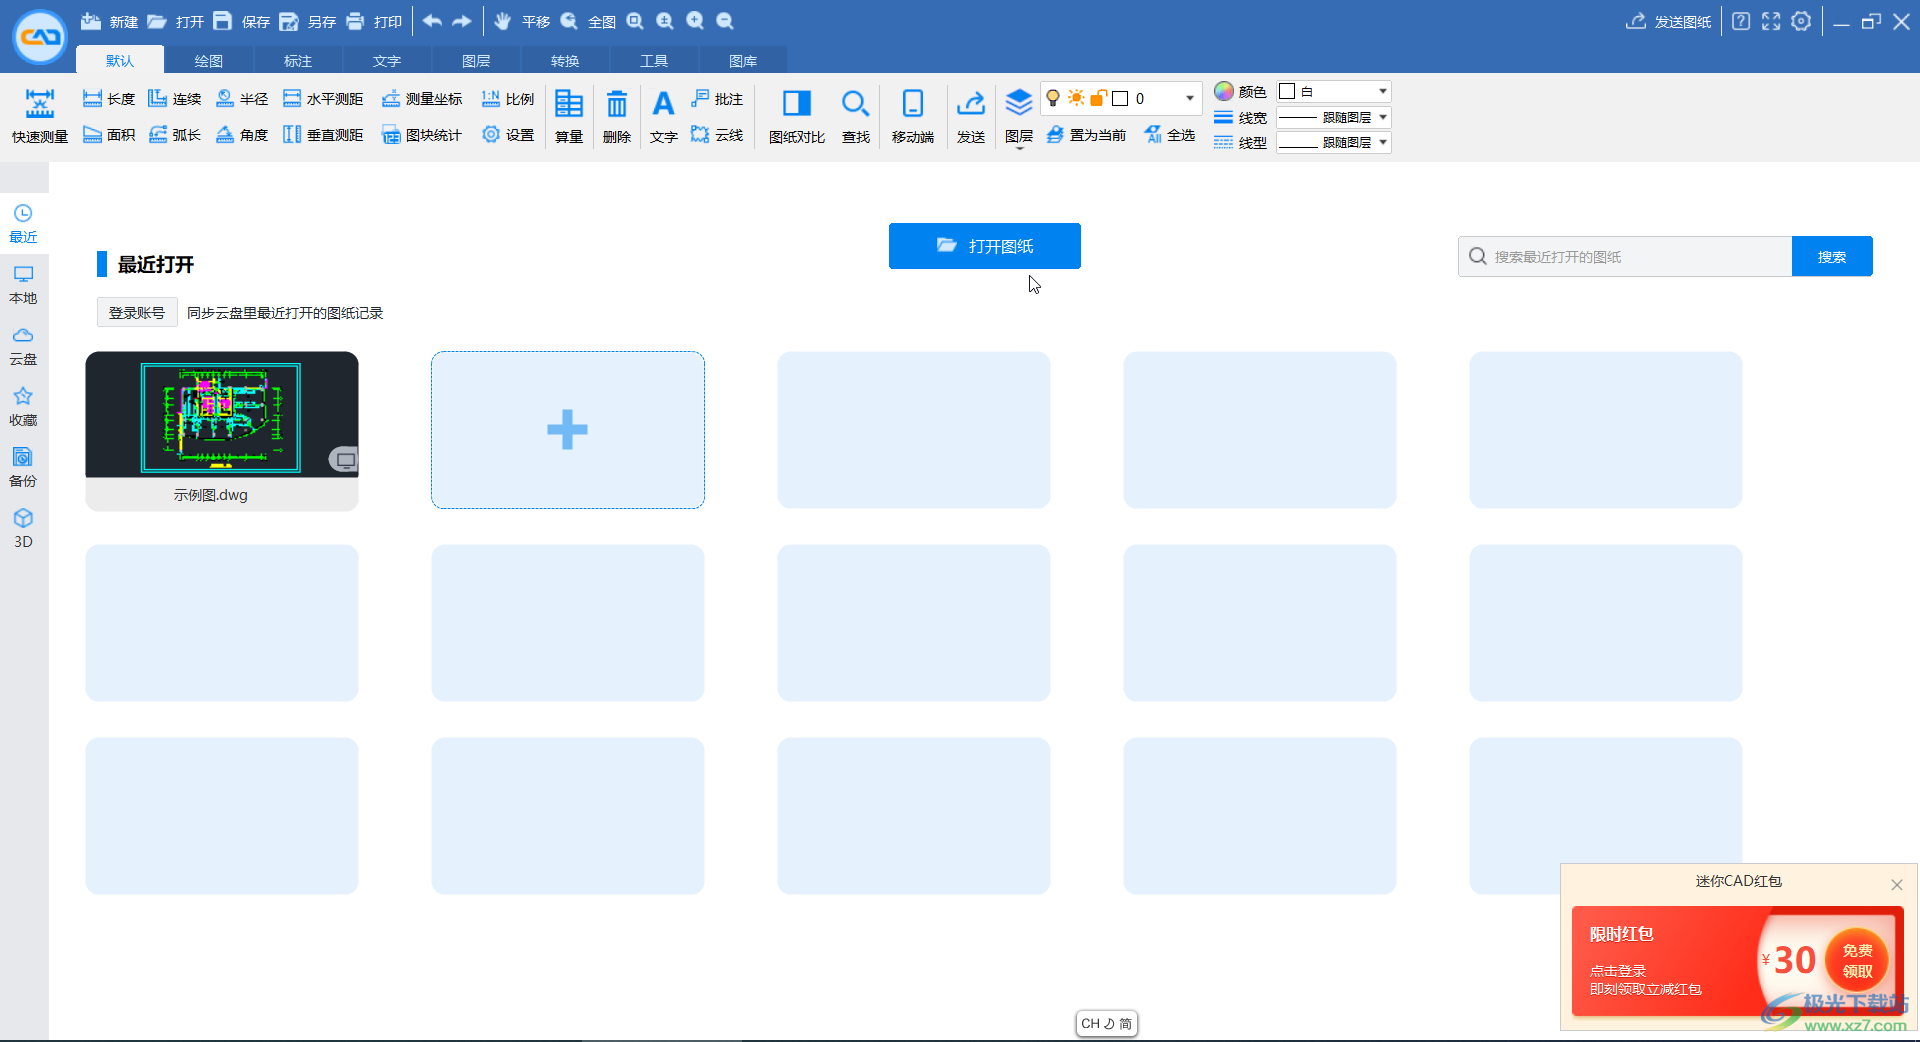Viewport: 1920px width, 1042px height.
Task: Switch to the 图库 library tab
Action: tap(743, 61)
